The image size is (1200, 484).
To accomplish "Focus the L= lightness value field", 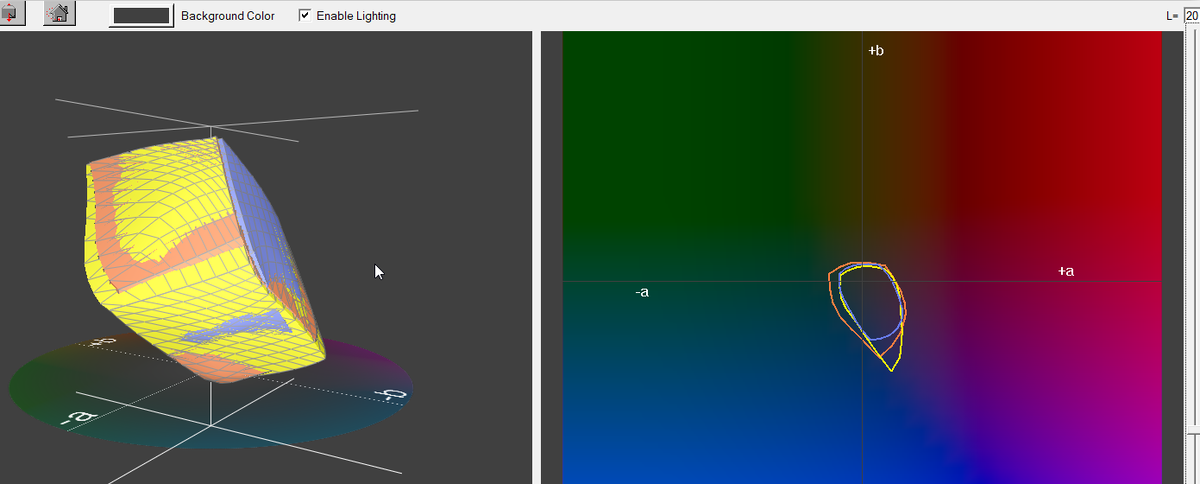I will tap(1191, 16).
